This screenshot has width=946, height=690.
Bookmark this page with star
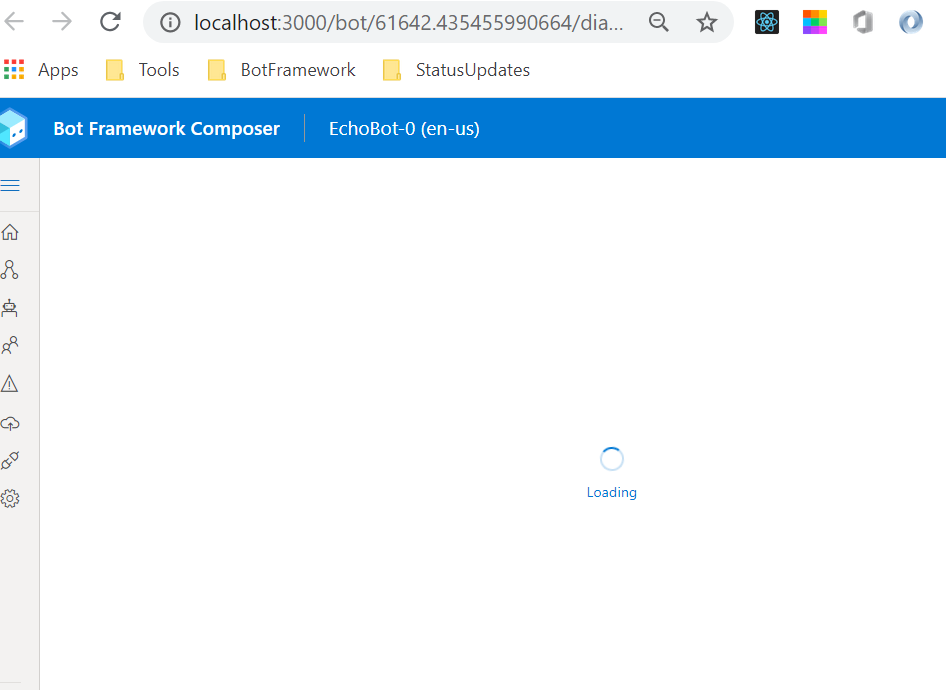[x=706, y=23]
